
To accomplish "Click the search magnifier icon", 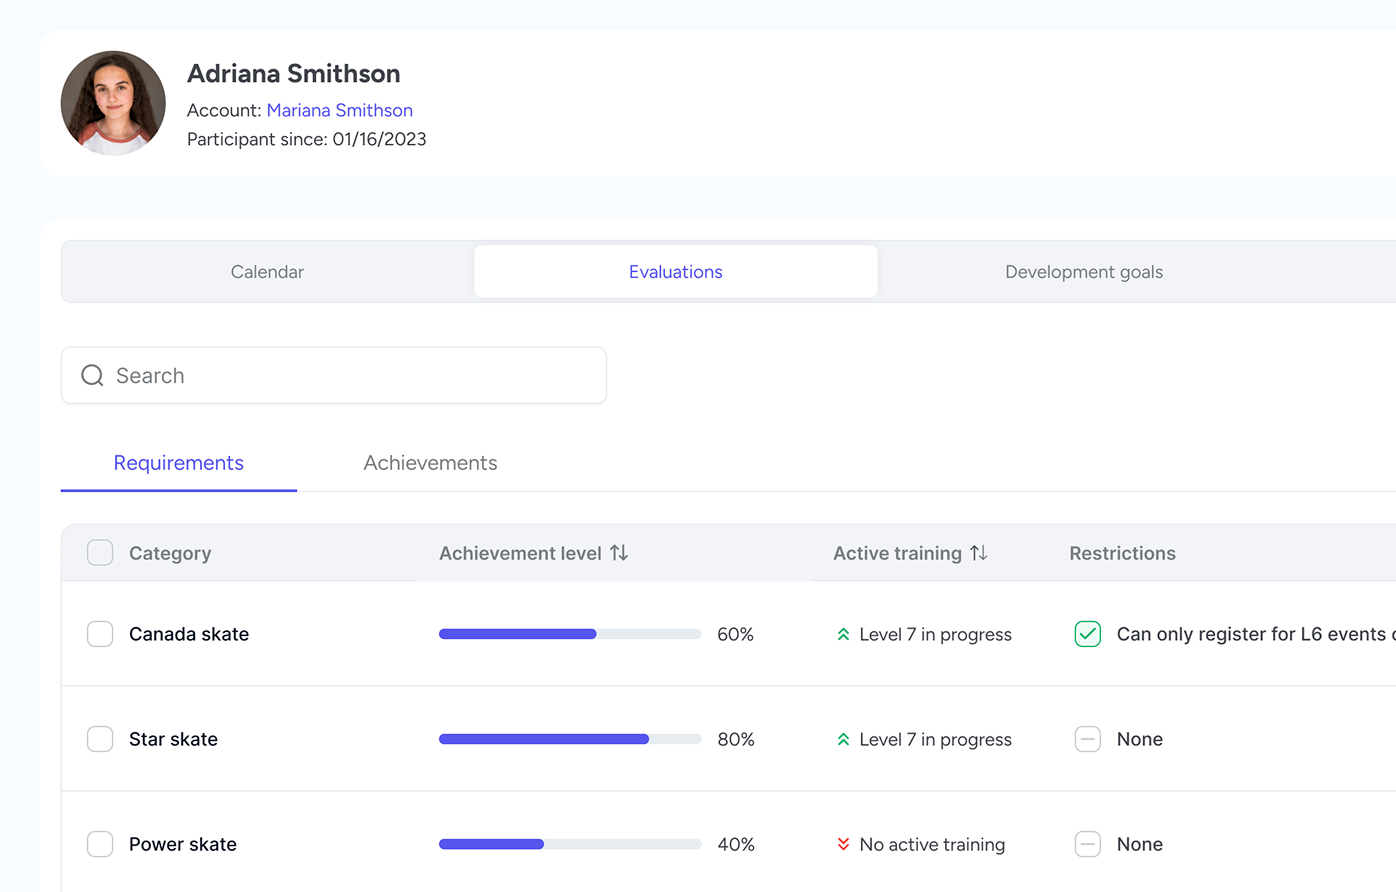I will pos(92,375).
